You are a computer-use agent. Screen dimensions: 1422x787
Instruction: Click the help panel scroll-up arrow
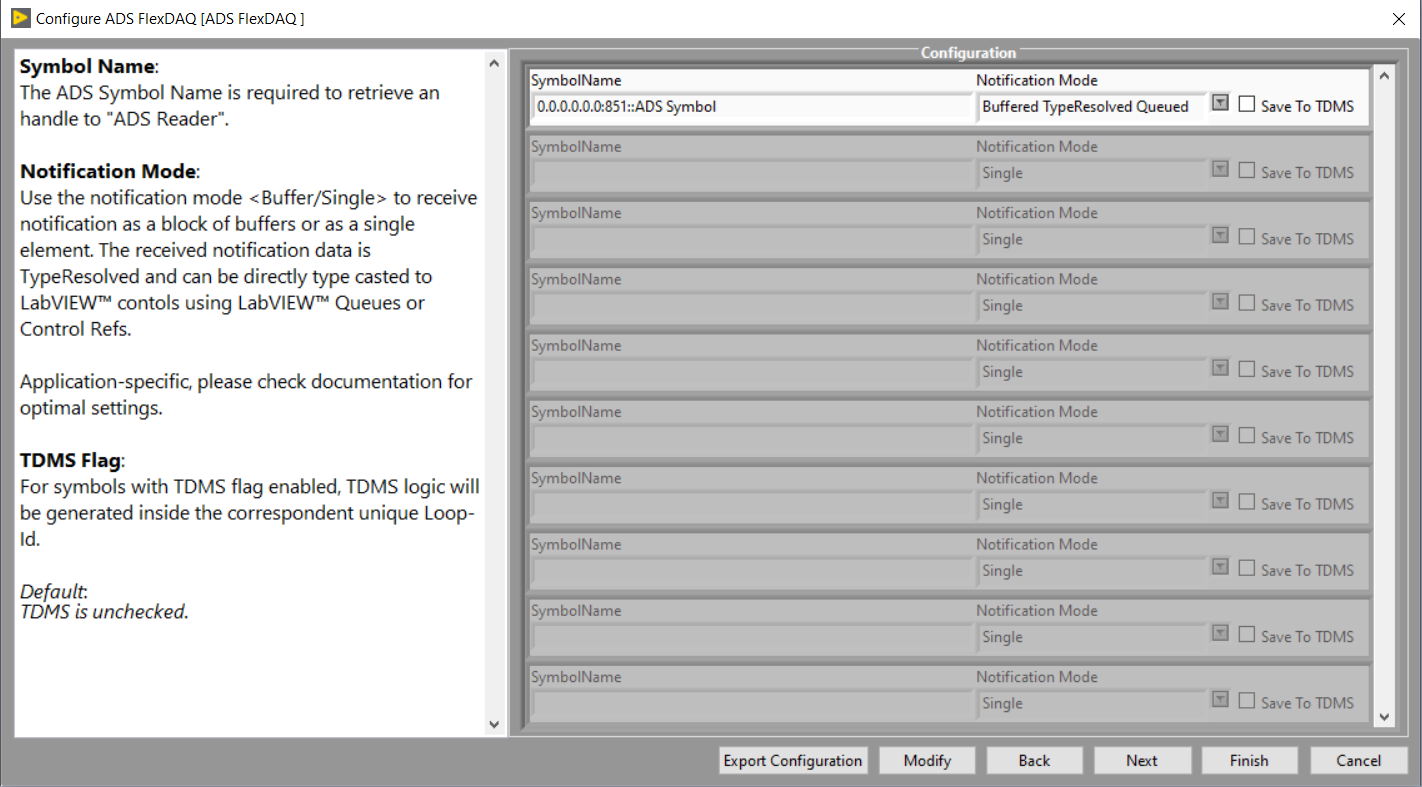pos(493,63)
